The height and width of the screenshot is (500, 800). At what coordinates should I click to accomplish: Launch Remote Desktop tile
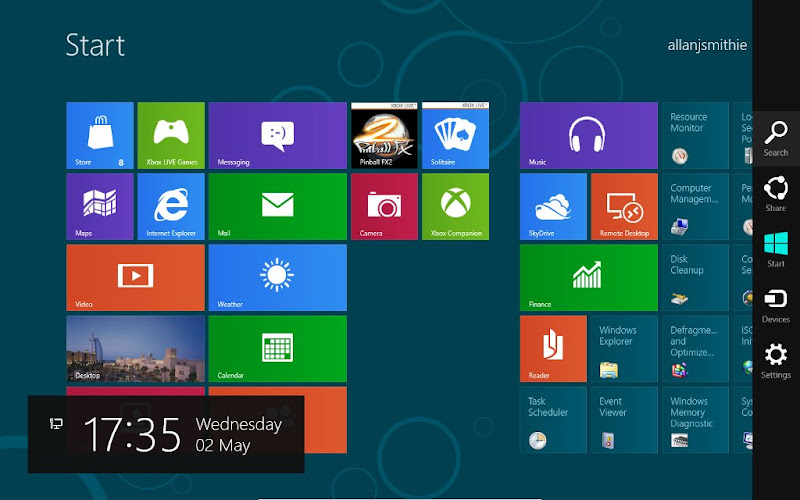click(x=624, y=206)
